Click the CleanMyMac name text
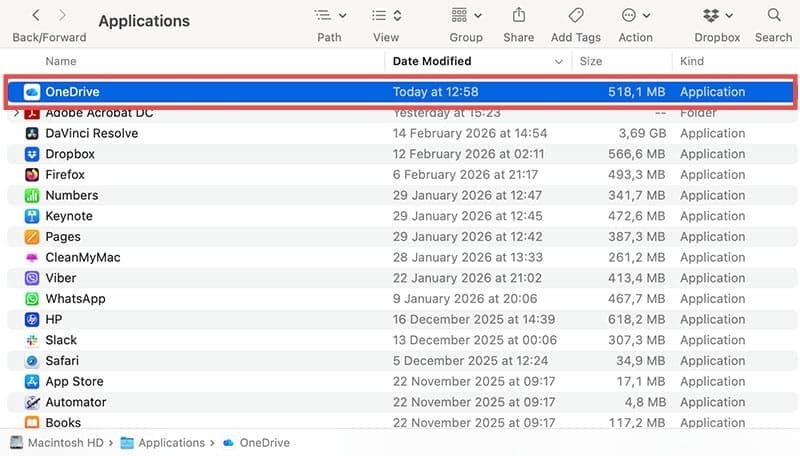Image resolution: width=800 pixels, height=456 pixels. pos(83,258)
